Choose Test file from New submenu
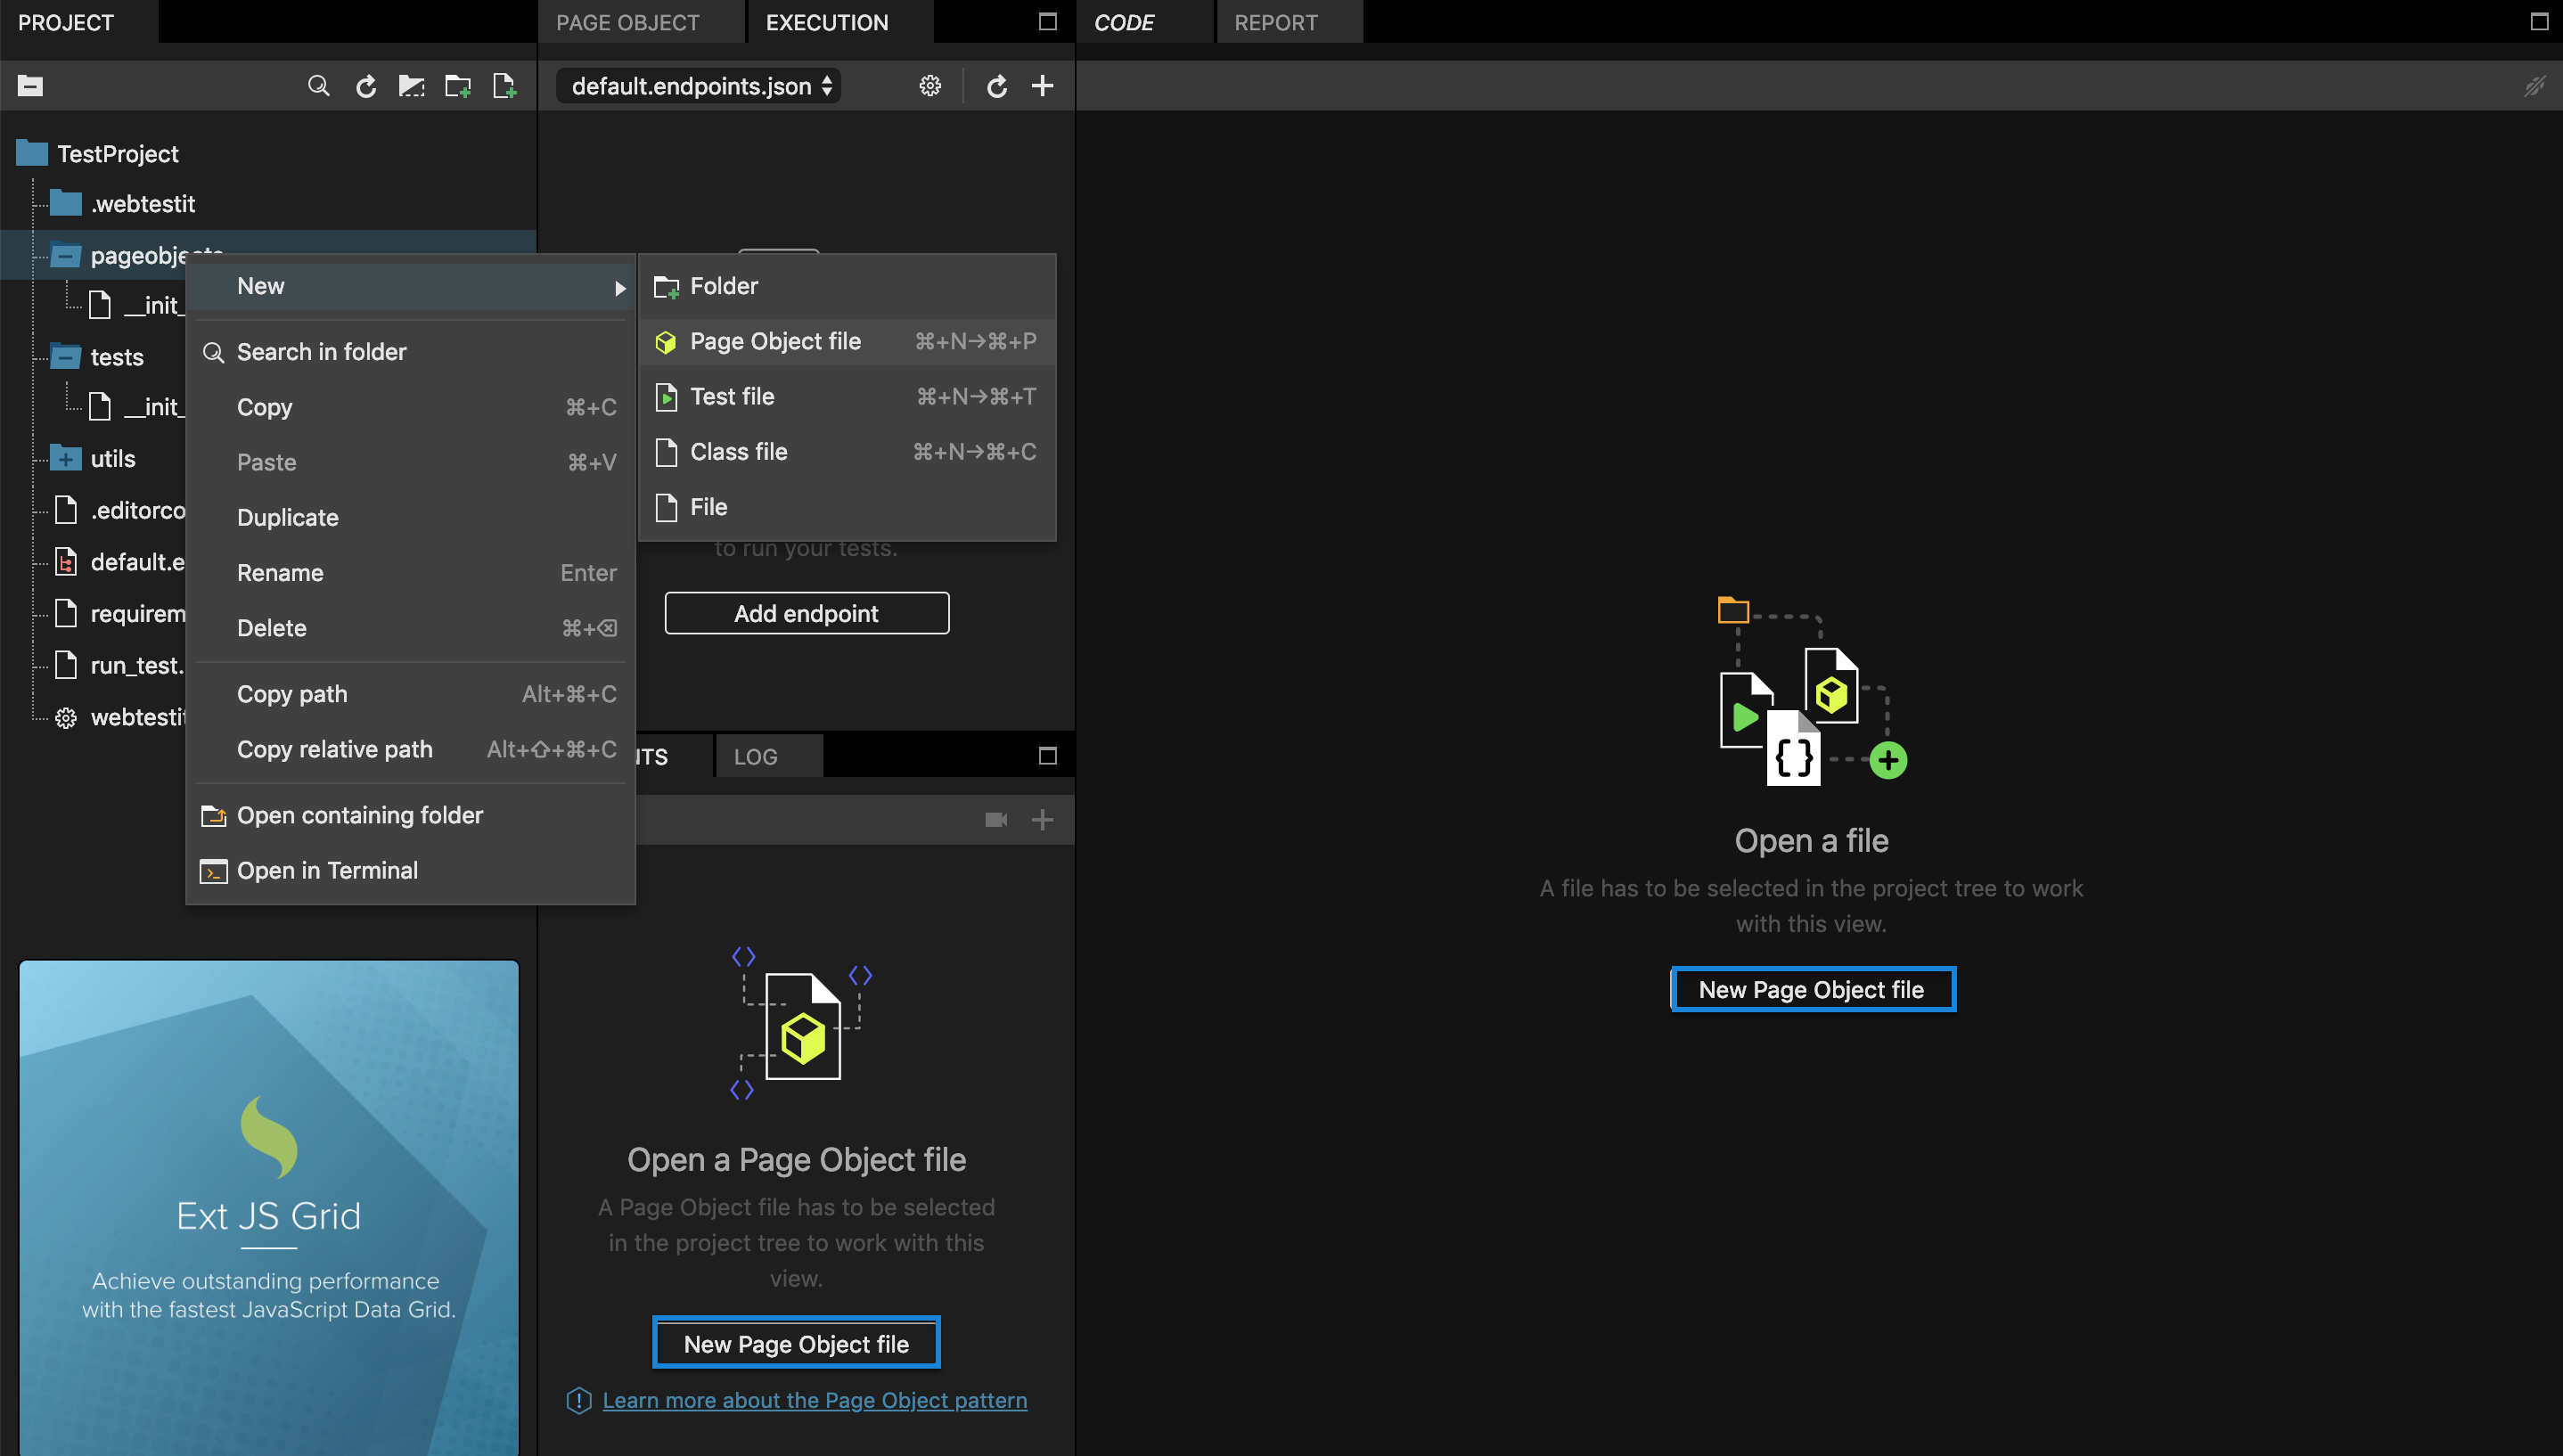This screenshot has height=1456, width=2563. point(847,396)
